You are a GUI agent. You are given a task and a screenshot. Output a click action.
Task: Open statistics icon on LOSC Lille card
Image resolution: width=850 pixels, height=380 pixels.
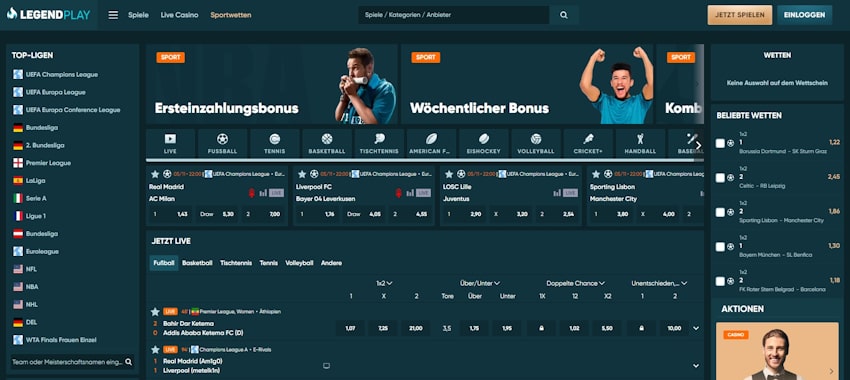pyautogui.click(x=557, y=193)
